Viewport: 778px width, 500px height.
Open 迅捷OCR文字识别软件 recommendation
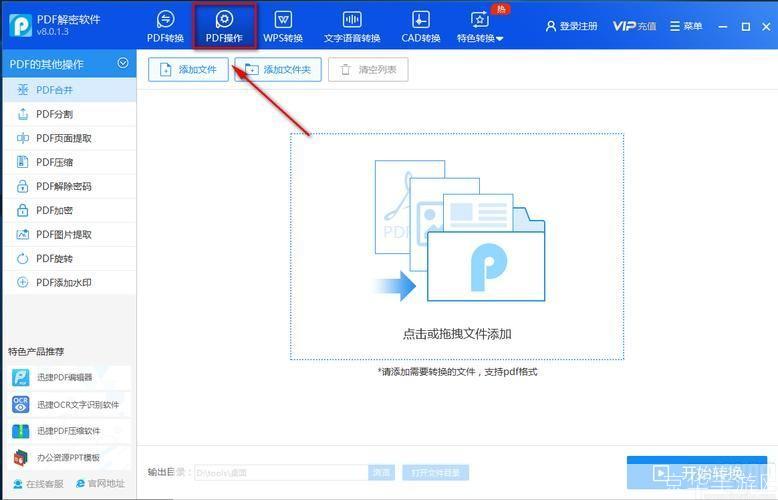(x=69, y=404)
